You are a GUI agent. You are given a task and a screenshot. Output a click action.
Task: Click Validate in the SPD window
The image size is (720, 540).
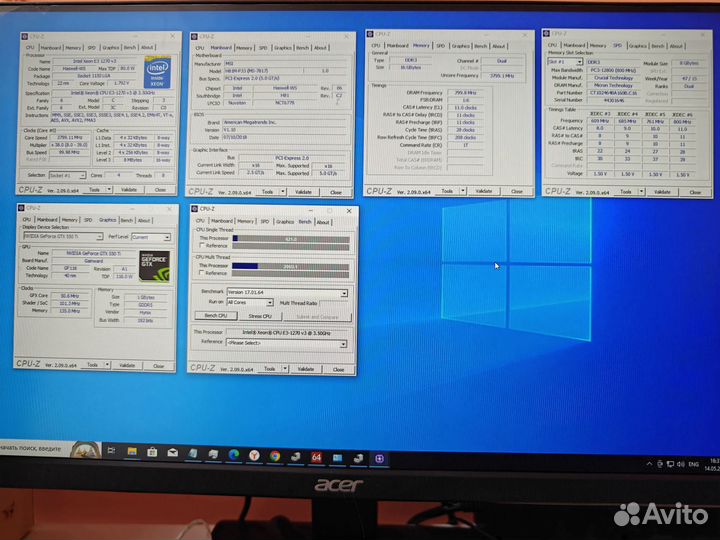coord(662,191)
